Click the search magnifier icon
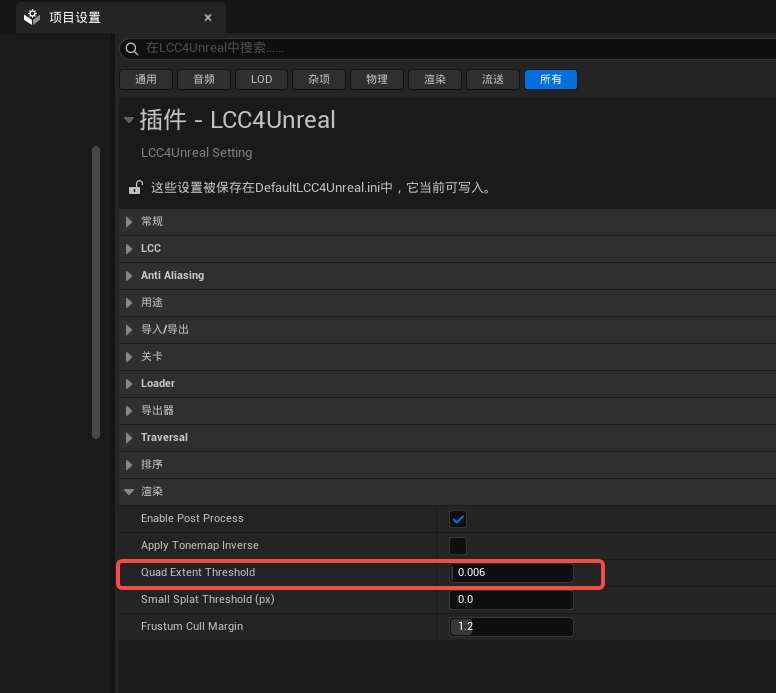The height and width of the screenshot is (693, 776). click(x=132, y=49)
